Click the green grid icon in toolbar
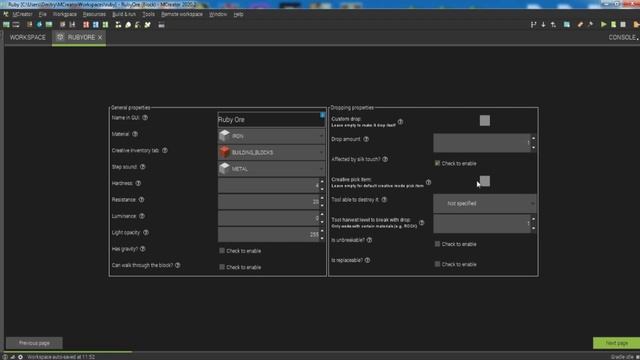The image size is (640, 360). (105, 24)
